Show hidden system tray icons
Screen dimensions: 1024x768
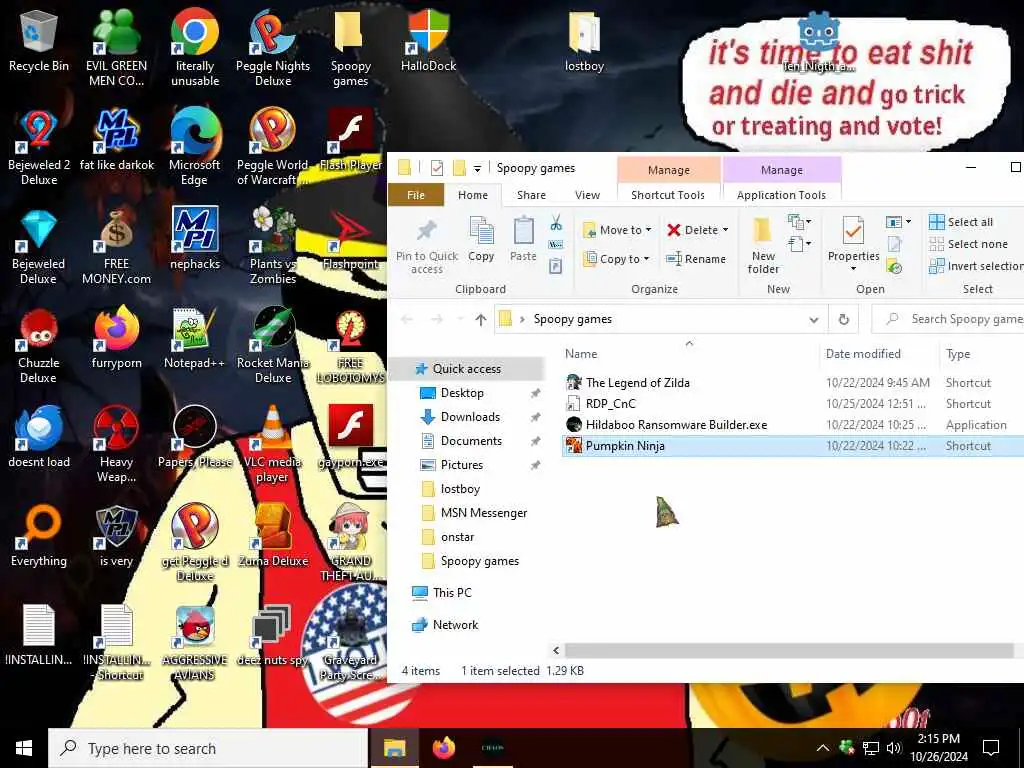(823, 748)
